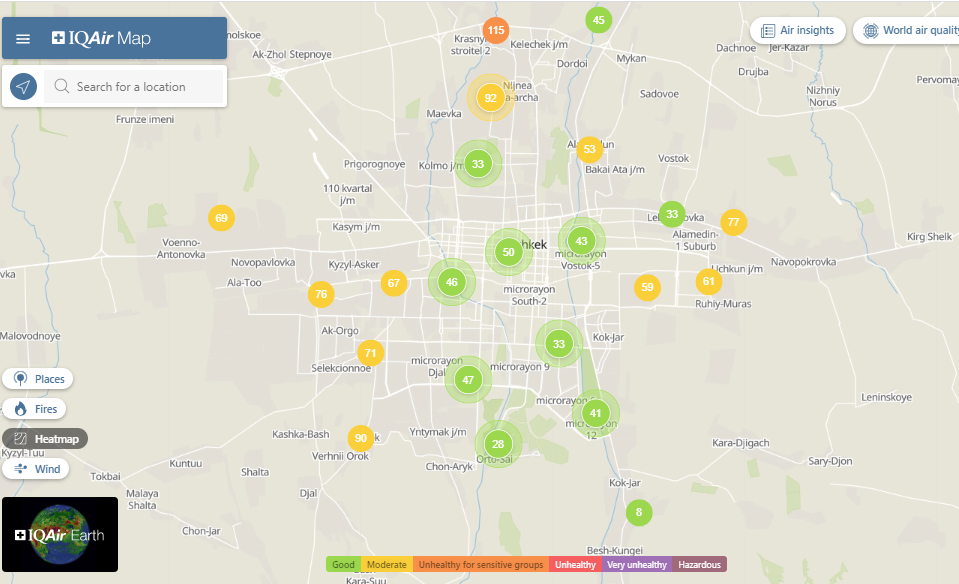Click the IQAir Map logo
Viewport: 959px width, 584px height.
click(101, 39)
